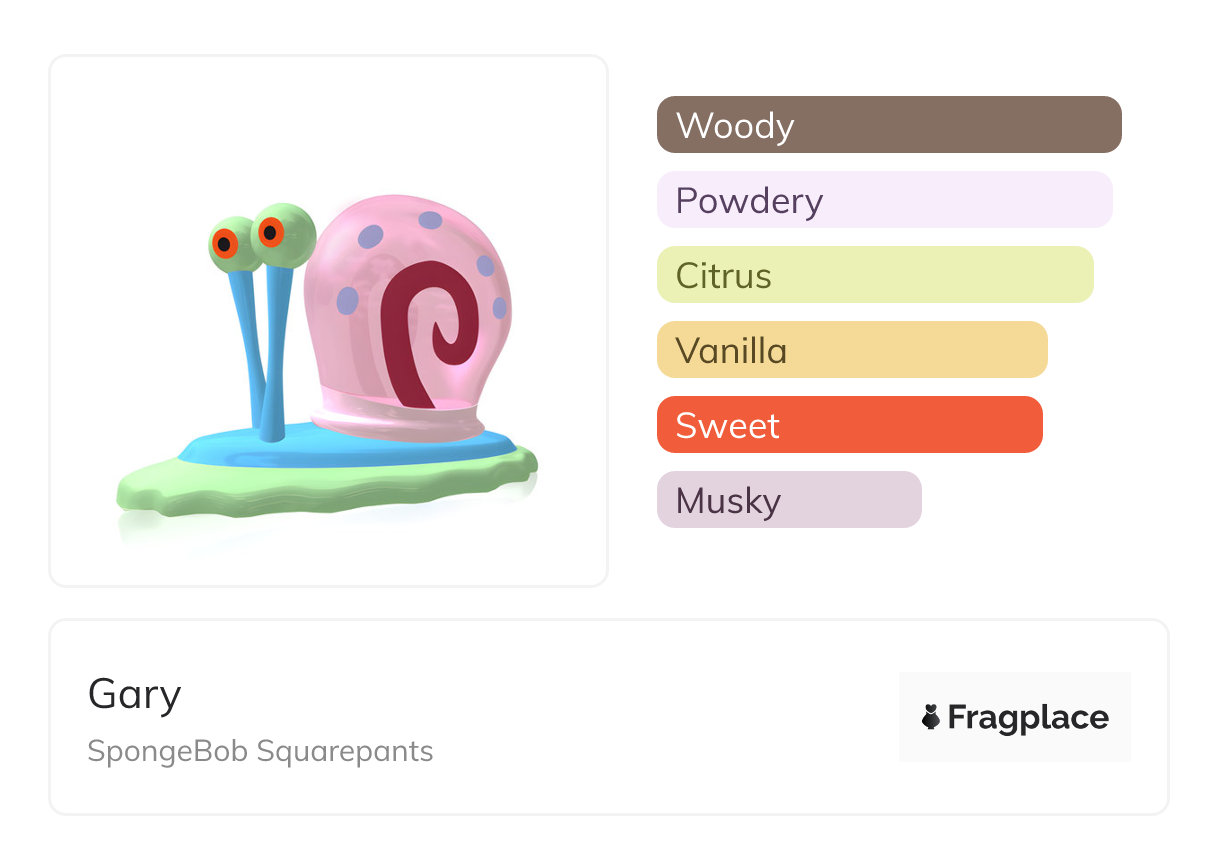
Task: Click the Gary character name title
Action: tap(135, 694)
